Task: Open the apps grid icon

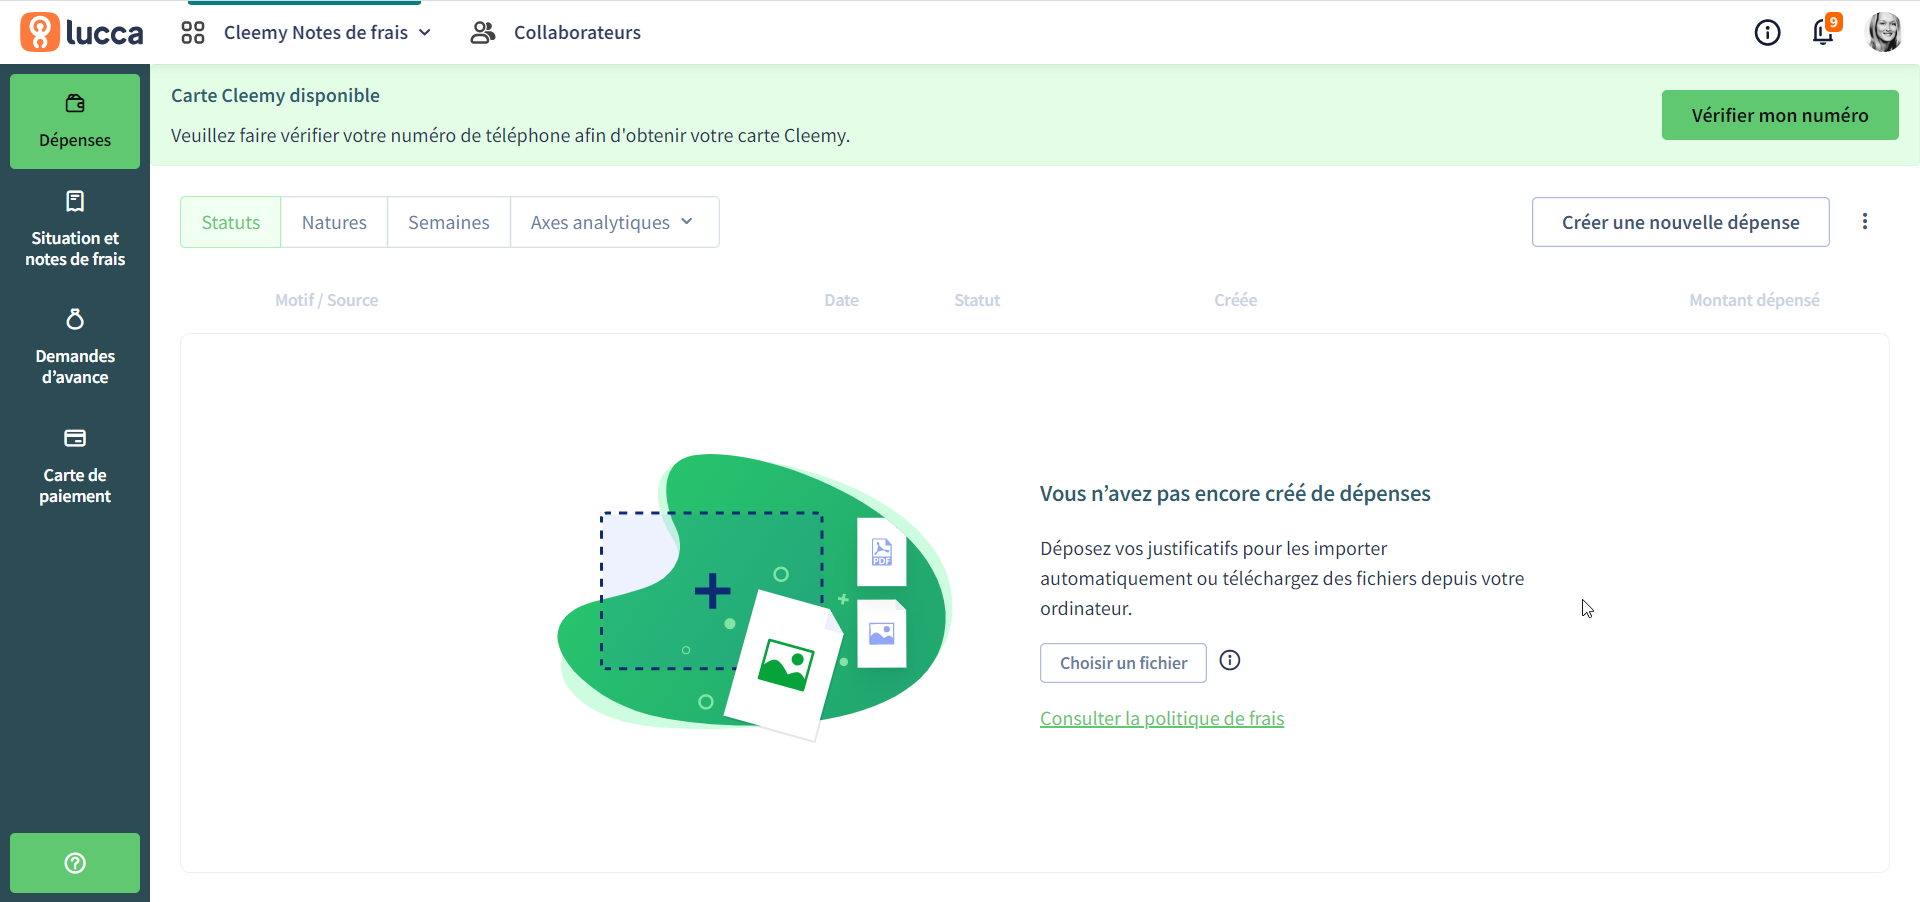Action: coord(193,33)
